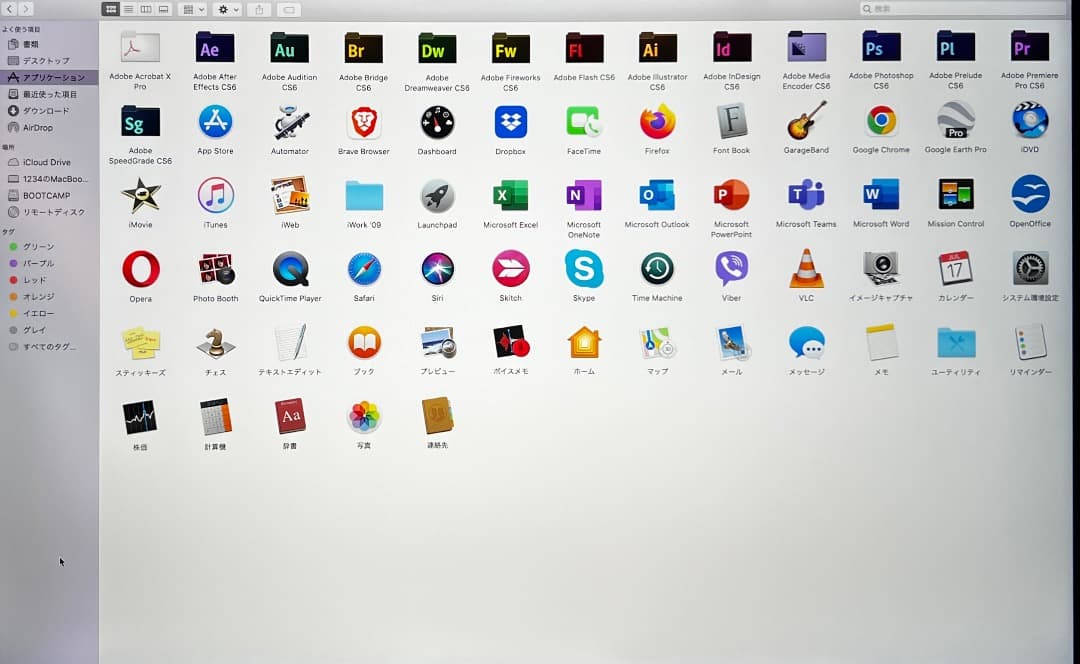Launch the VLC media player
Screen dimensions: 1080x664
(807, 270)
